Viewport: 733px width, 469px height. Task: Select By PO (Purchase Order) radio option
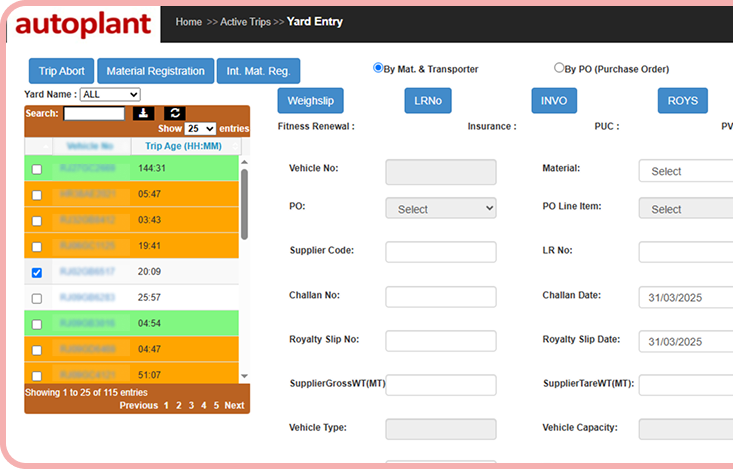[559, 68]
